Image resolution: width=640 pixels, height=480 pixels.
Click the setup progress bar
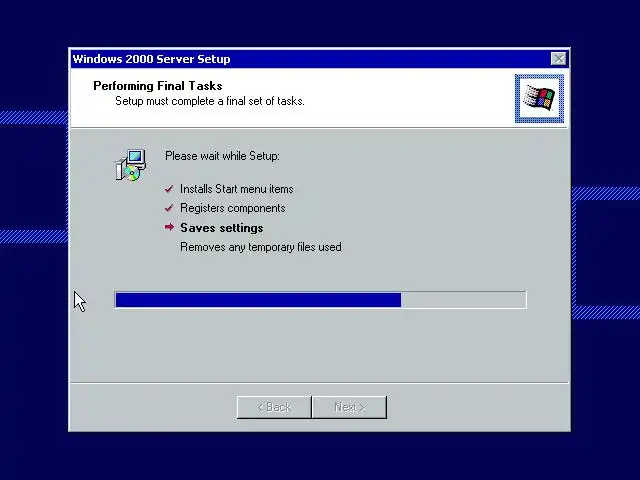pos(320,300)
